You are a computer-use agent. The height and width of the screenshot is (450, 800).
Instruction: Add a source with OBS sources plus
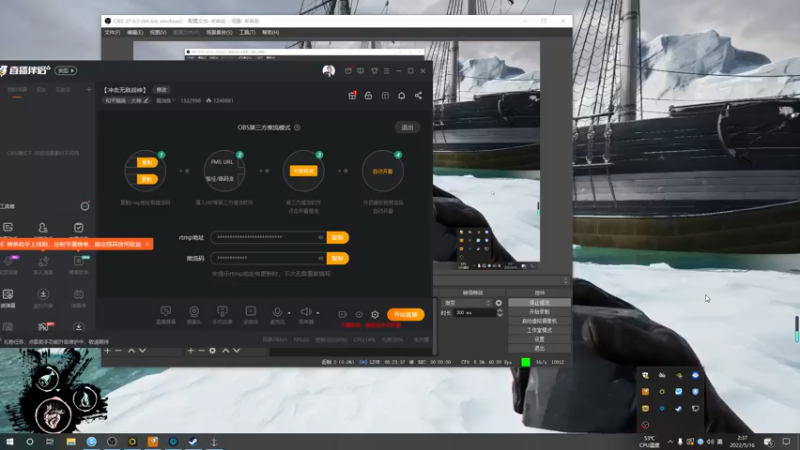point(190,351)
